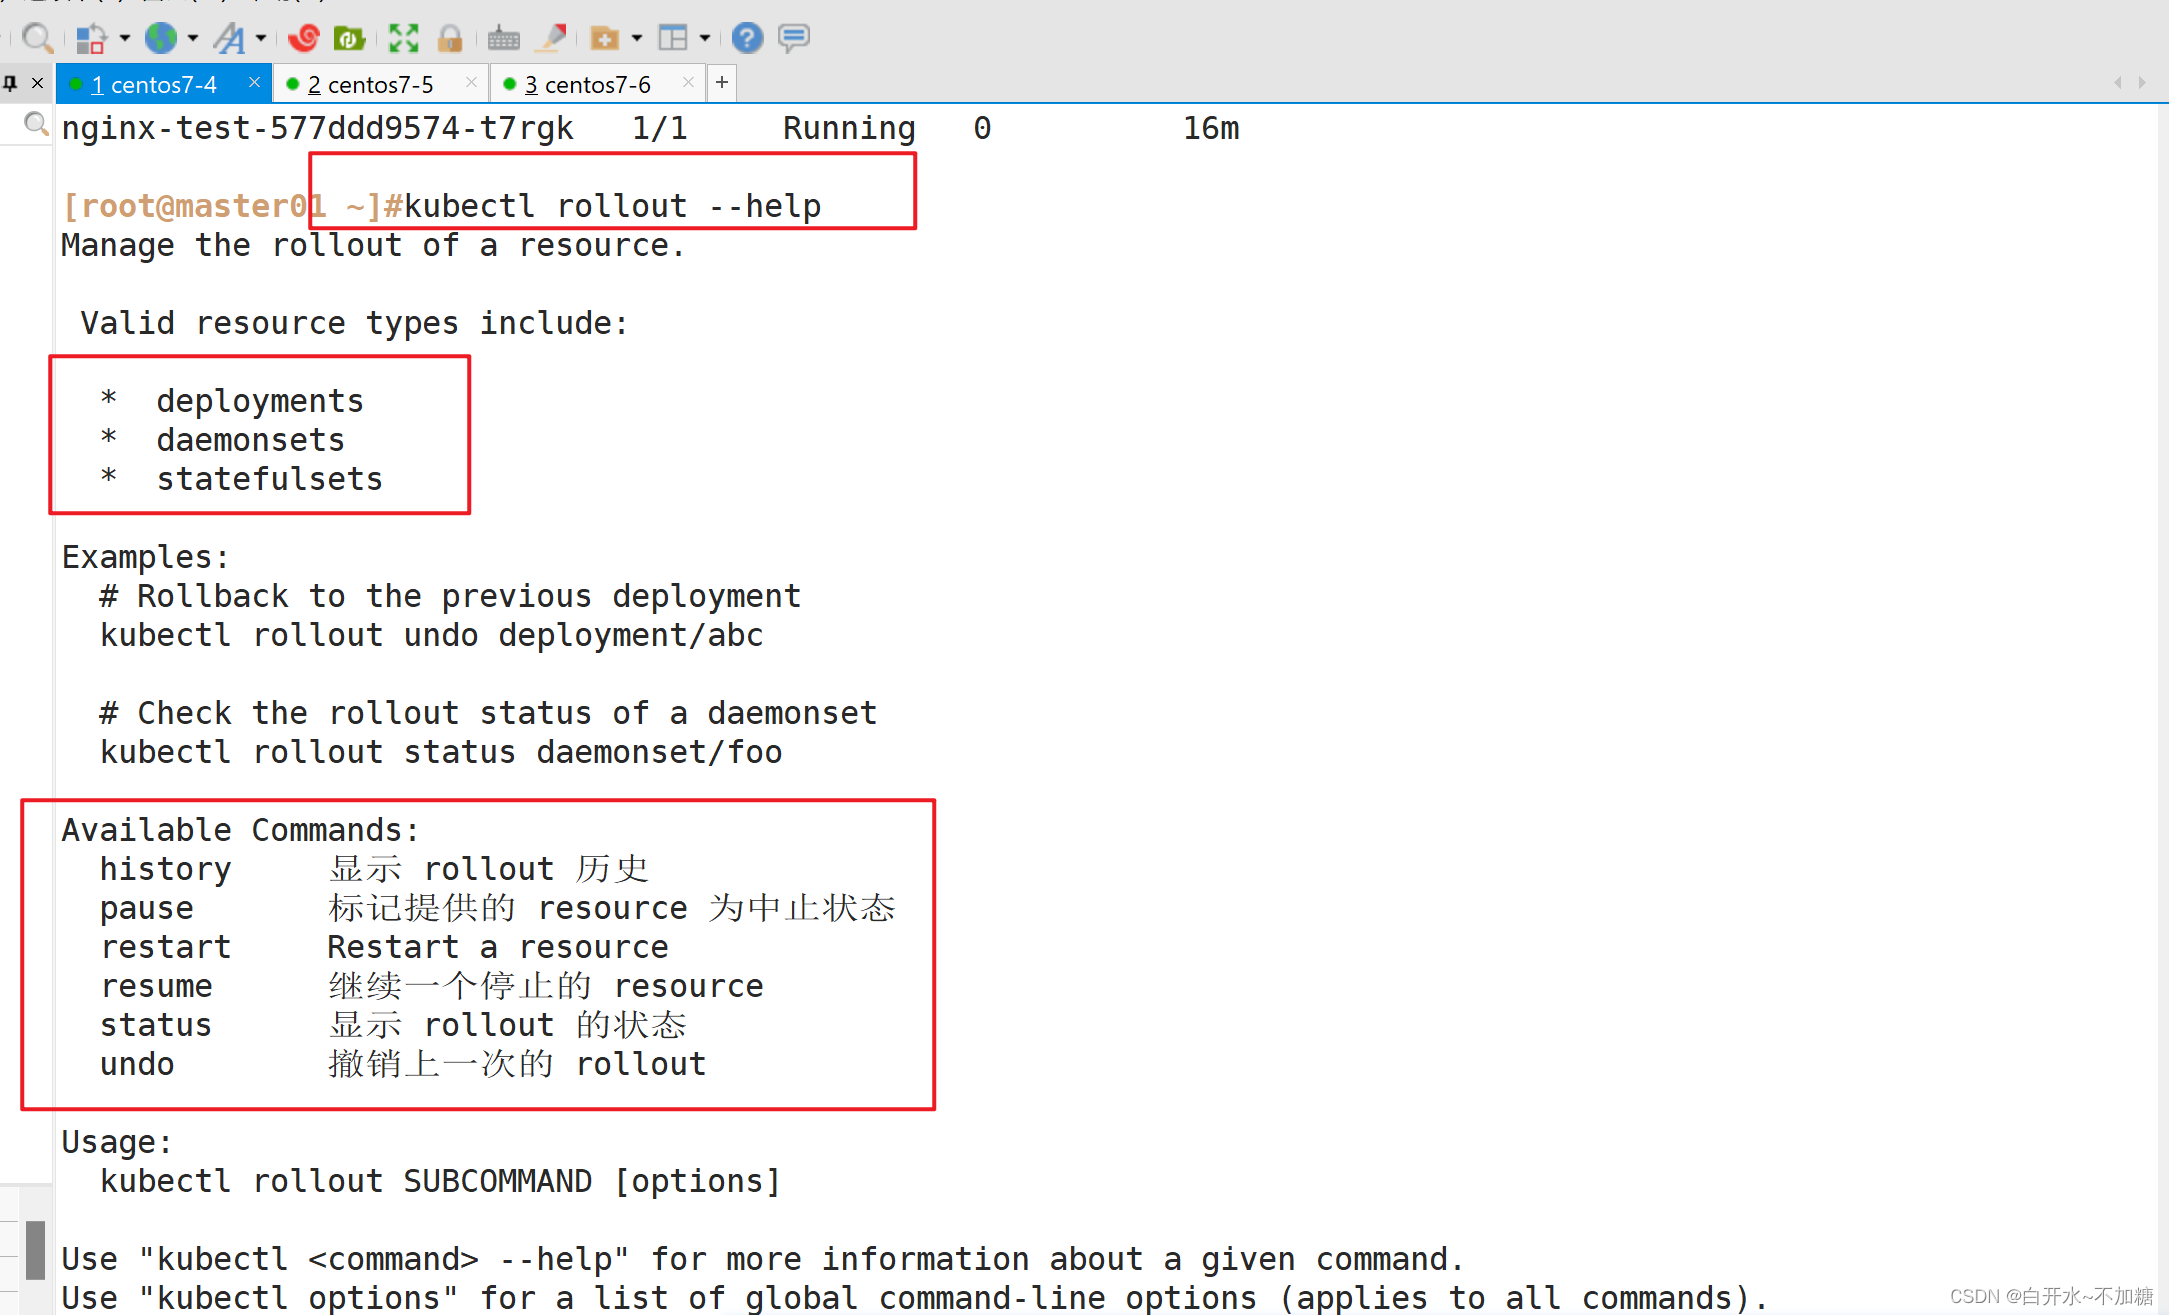Click the red swirl Xagent icon
2169x1315 pixels.
[303, 38]
